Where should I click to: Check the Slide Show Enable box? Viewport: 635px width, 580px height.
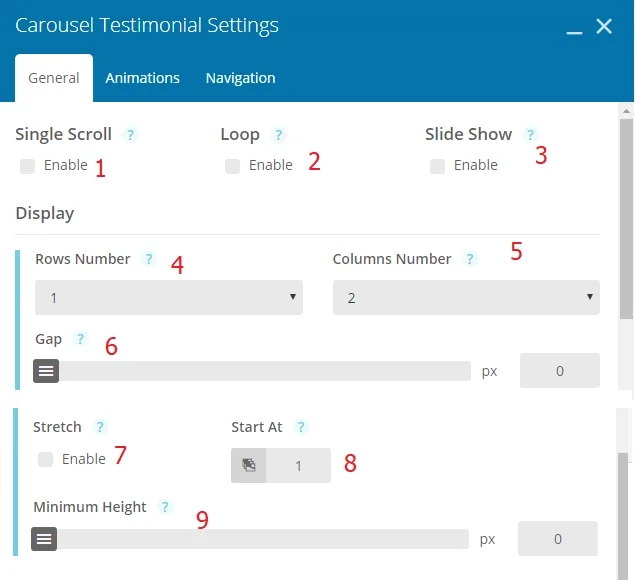[437, 166]
